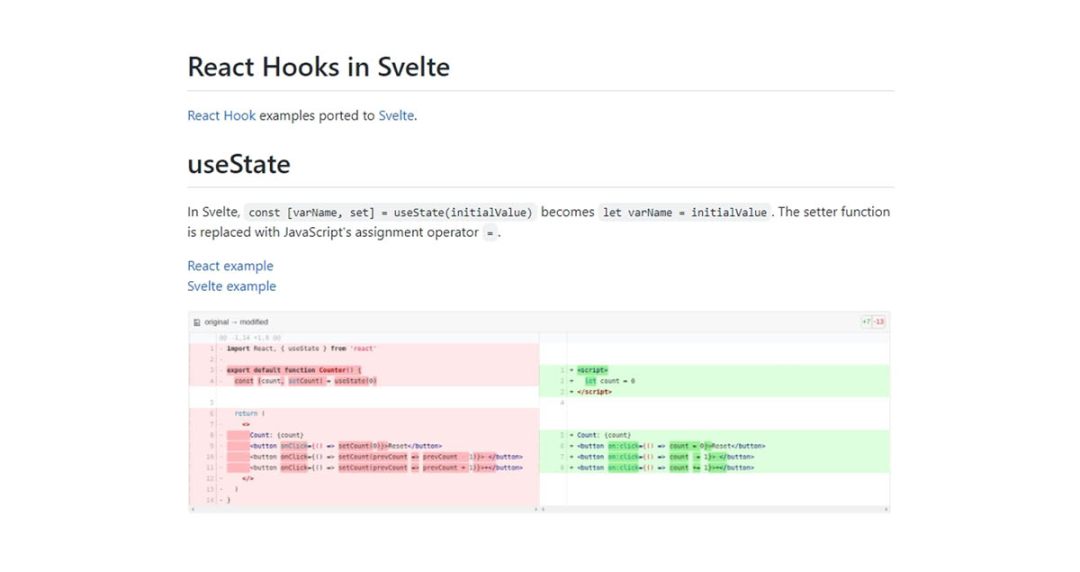Click the "const [varName, set] = useState(initialValue)" snippet
Viewport: 1080px width, 572px height.
390,212
